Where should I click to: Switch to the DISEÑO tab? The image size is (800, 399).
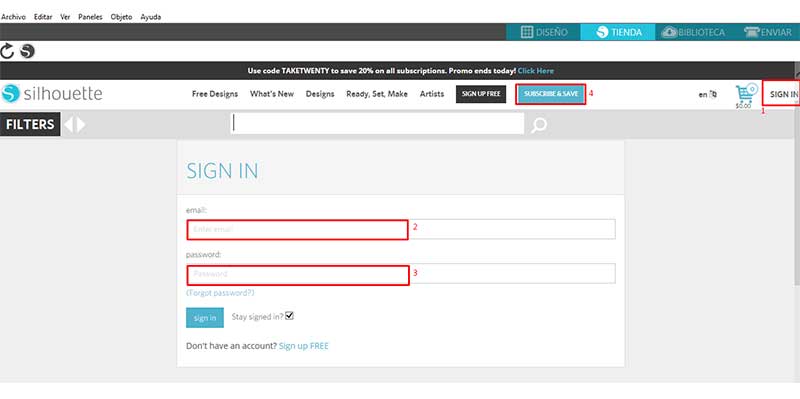click(544, 32)
